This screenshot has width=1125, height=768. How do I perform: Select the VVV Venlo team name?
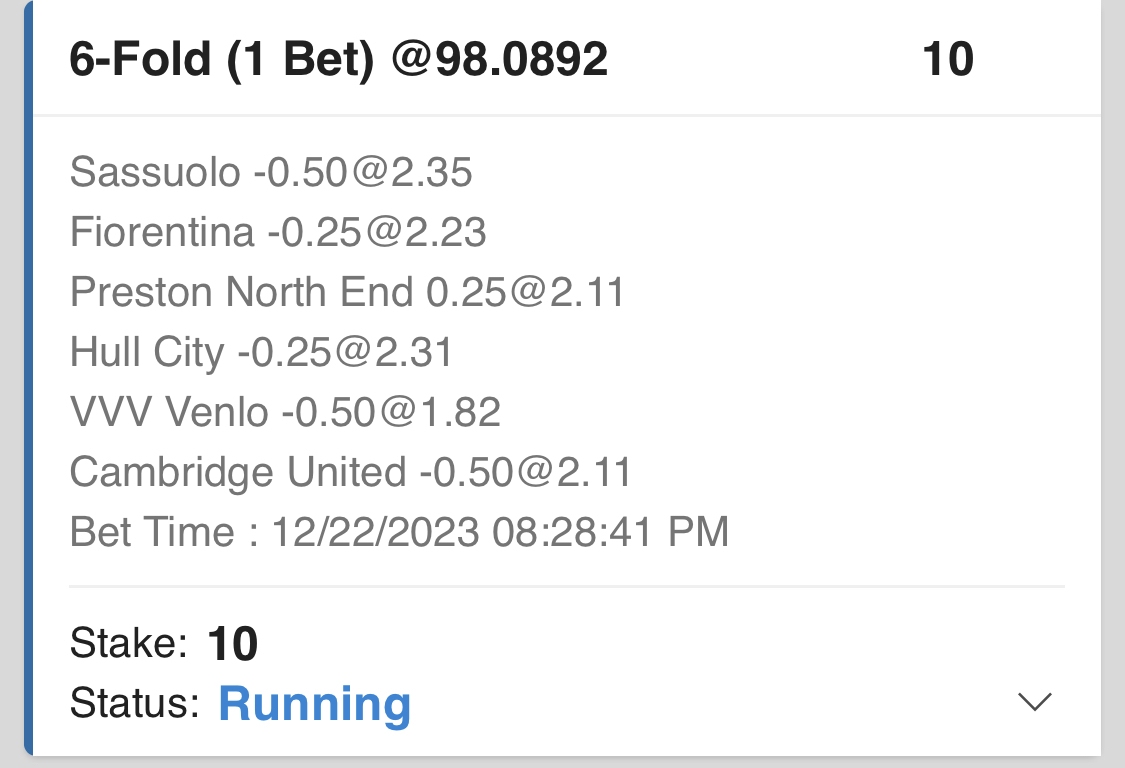click(169, 412)
